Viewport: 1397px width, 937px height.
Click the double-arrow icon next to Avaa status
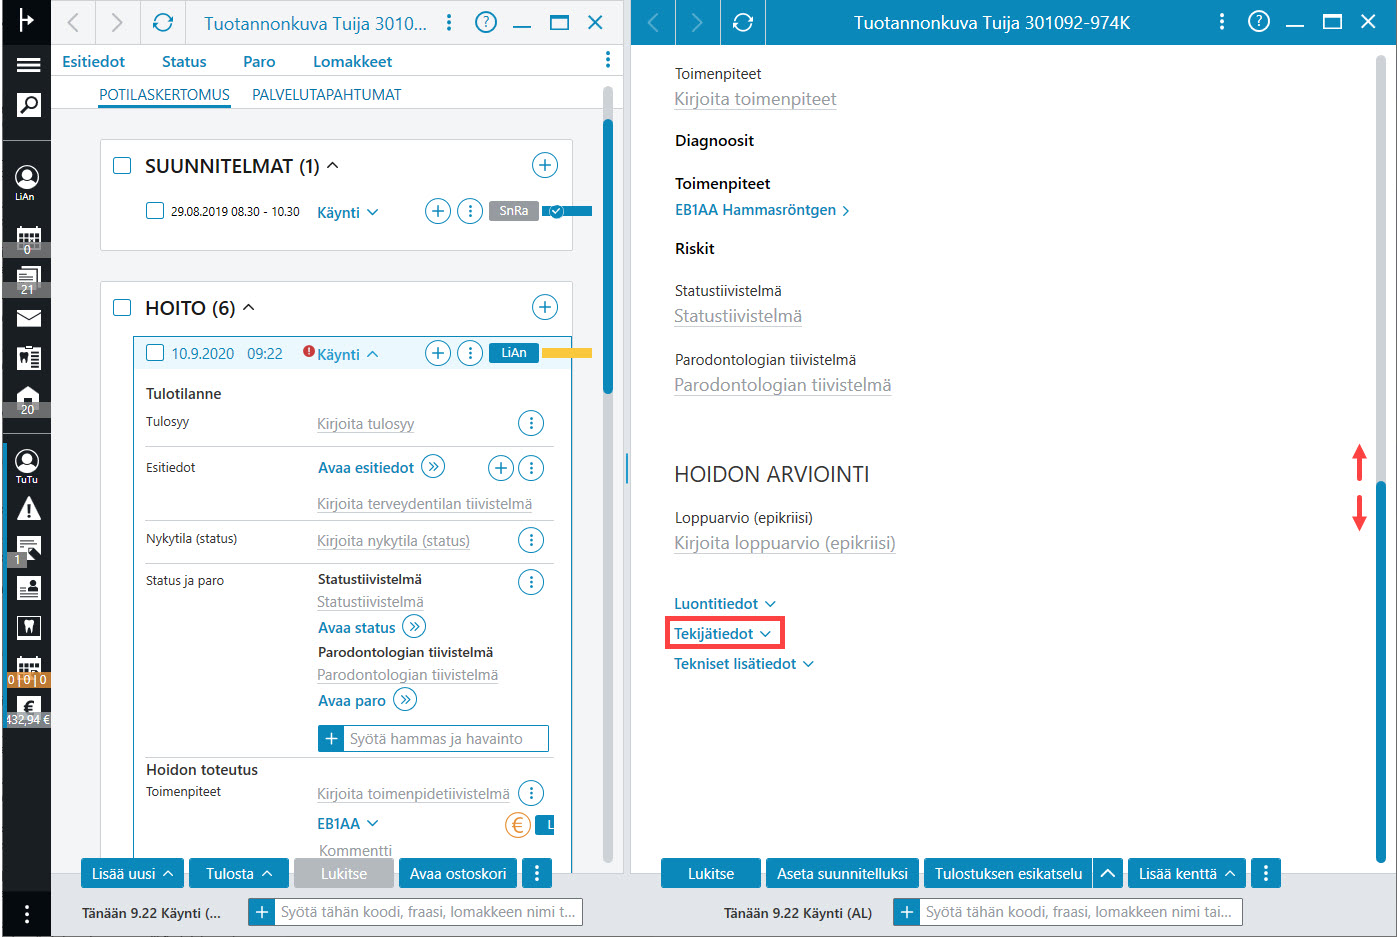414,627
